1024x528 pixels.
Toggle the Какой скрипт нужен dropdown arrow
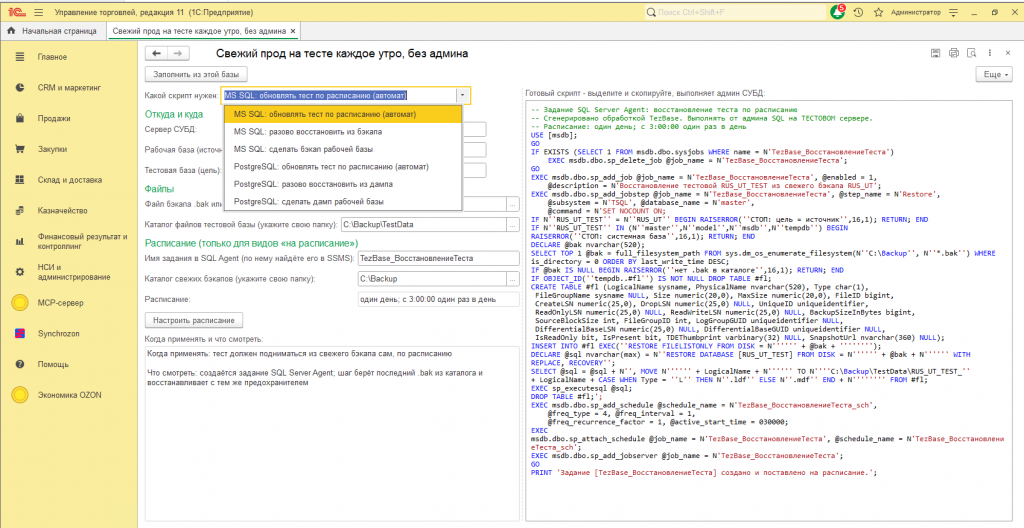tap(462, 95)
